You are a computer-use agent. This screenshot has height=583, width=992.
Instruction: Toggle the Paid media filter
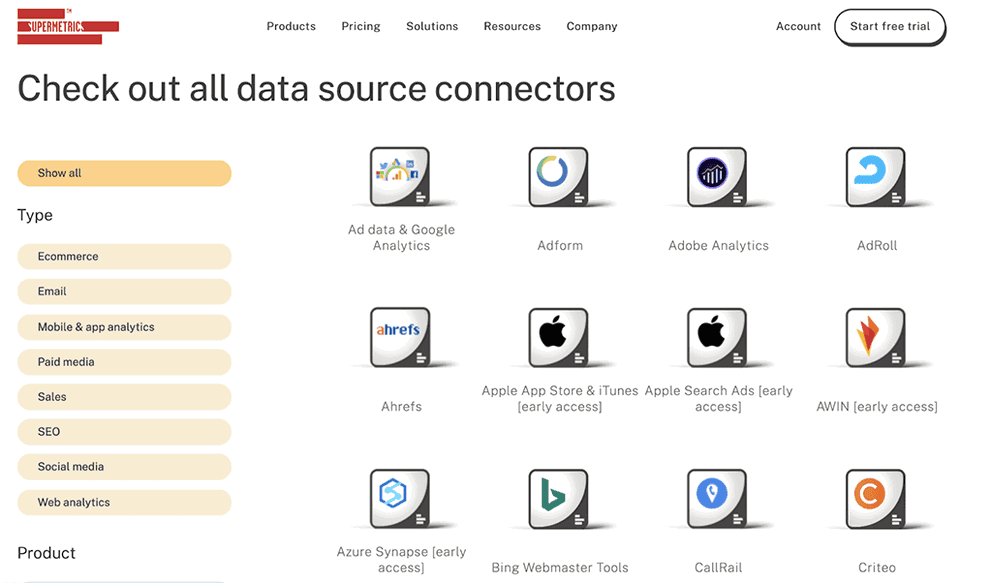124,361
